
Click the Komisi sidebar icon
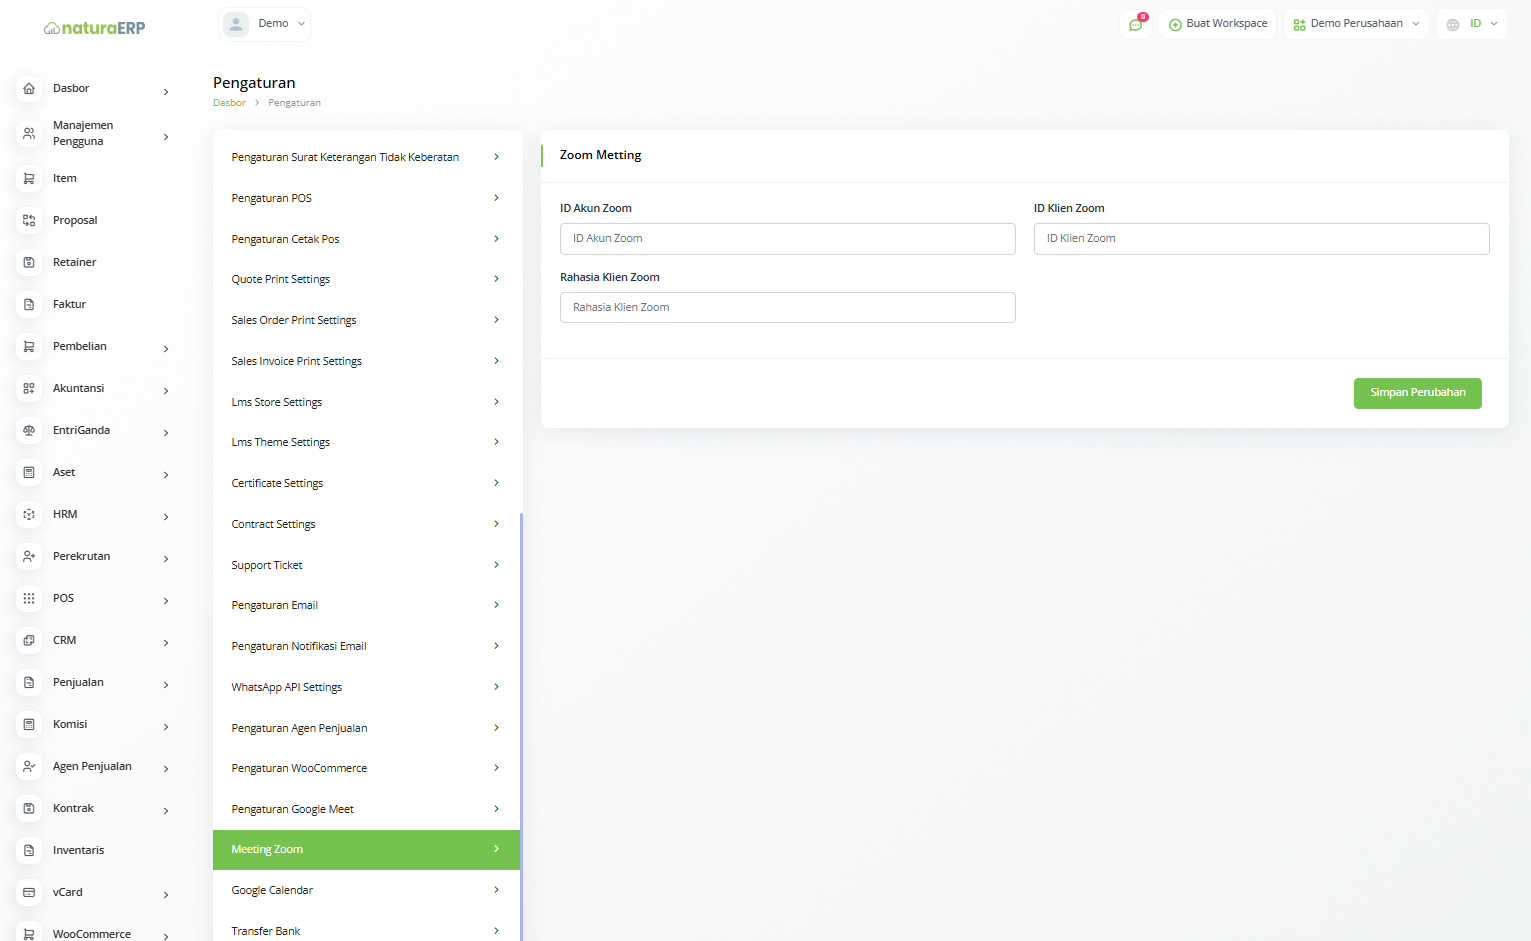[29, 724]
